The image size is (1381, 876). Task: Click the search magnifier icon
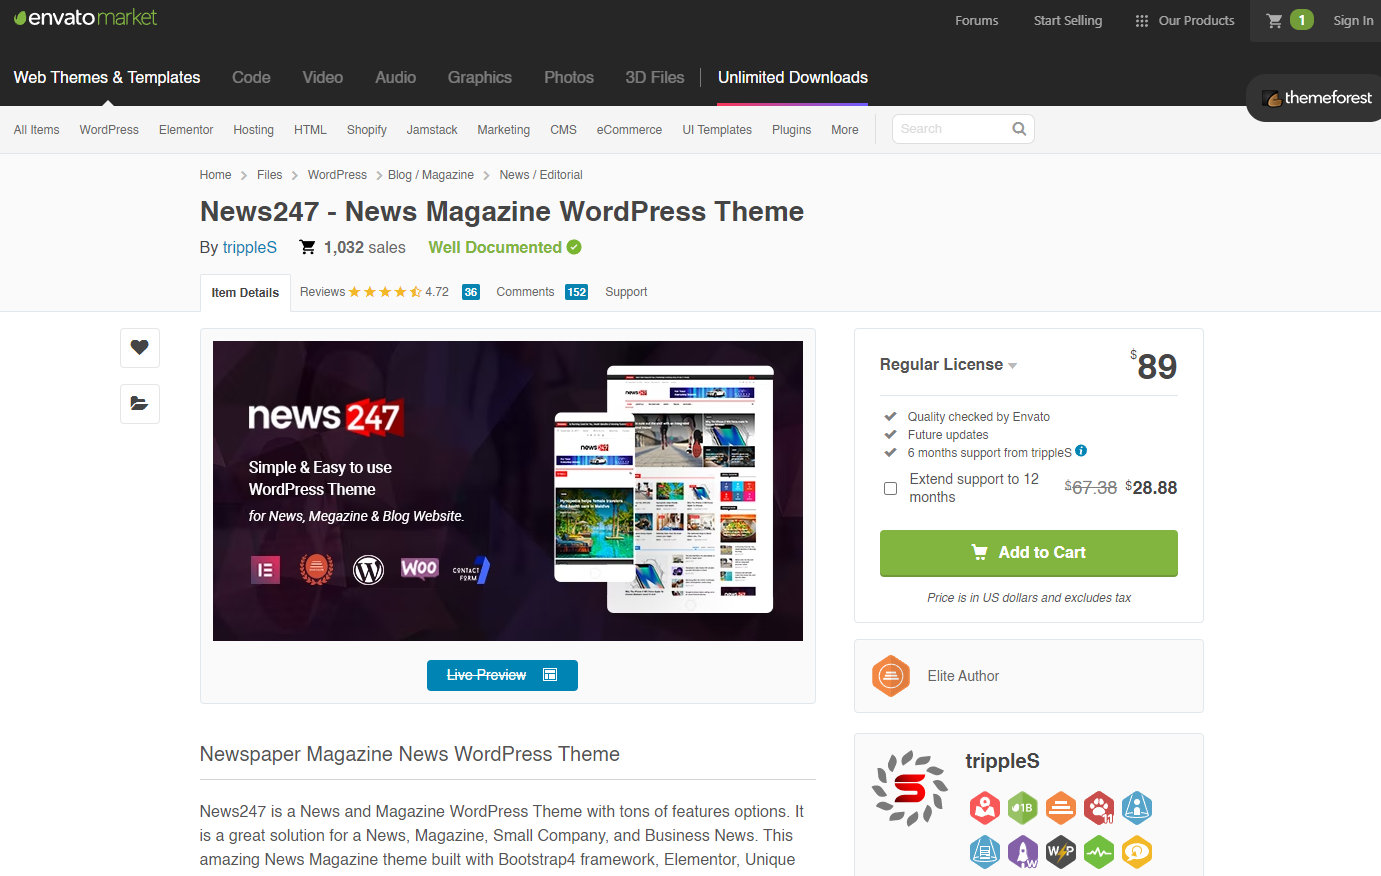(x=1019, y=129)
